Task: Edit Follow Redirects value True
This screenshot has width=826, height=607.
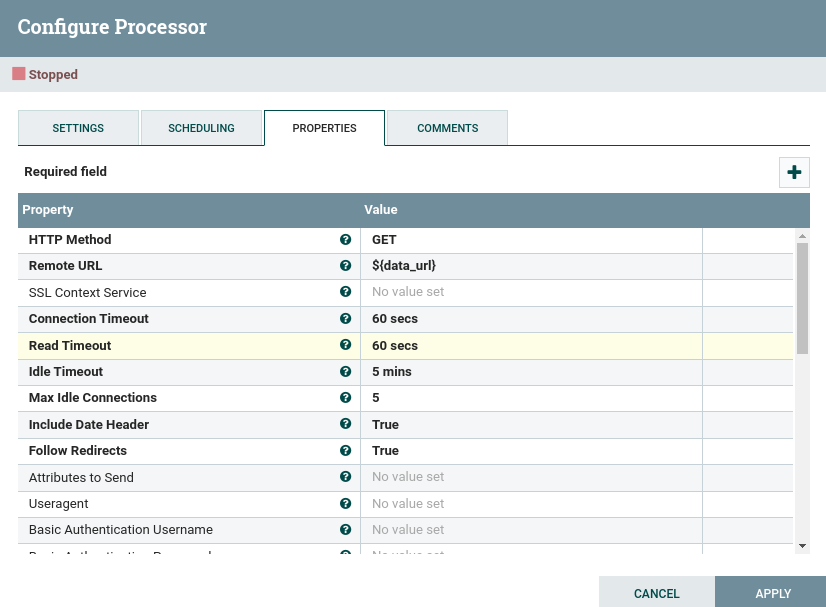Action: (531, 451)
